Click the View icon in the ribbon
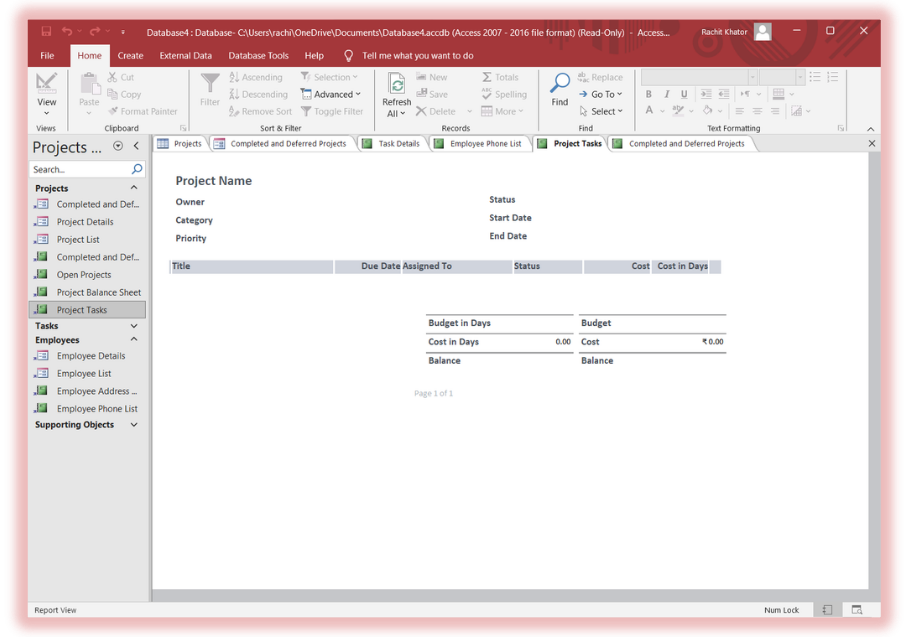 pyautogui.click(x=46, y=84)
